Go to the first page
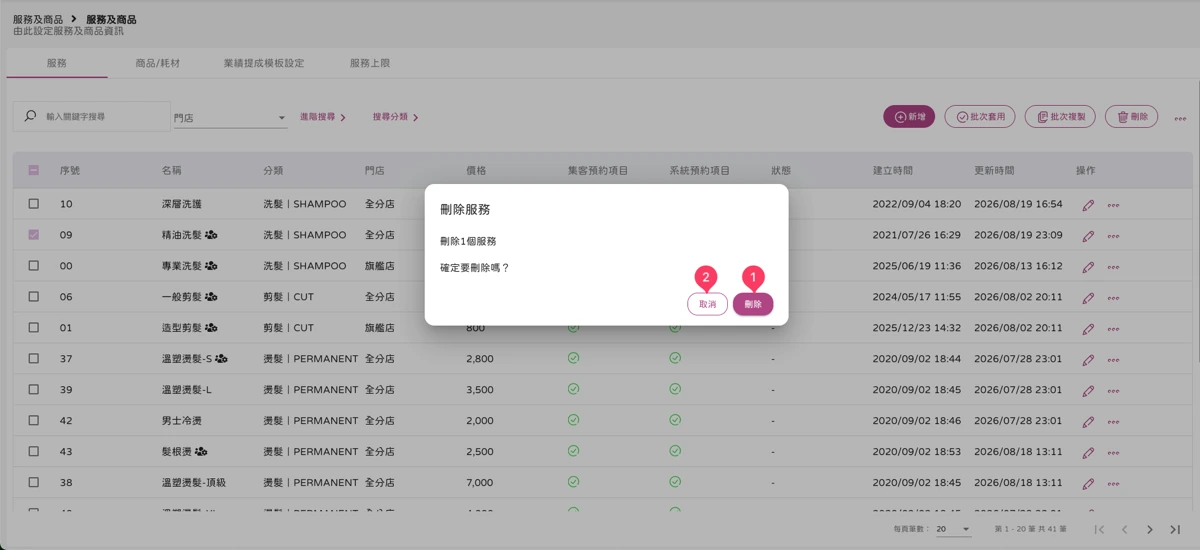This screenshot has height=550, width=1200. coord(1099,529)
